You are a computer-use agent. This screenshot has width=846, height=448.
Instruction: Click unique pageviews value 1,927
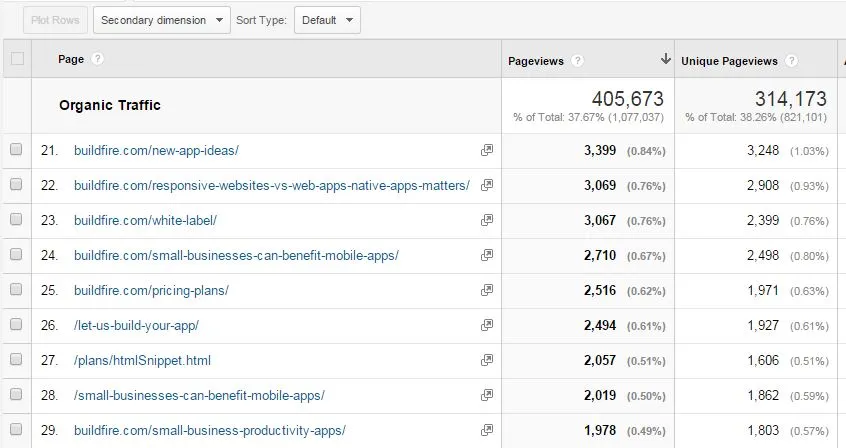(x=763, y=325)
